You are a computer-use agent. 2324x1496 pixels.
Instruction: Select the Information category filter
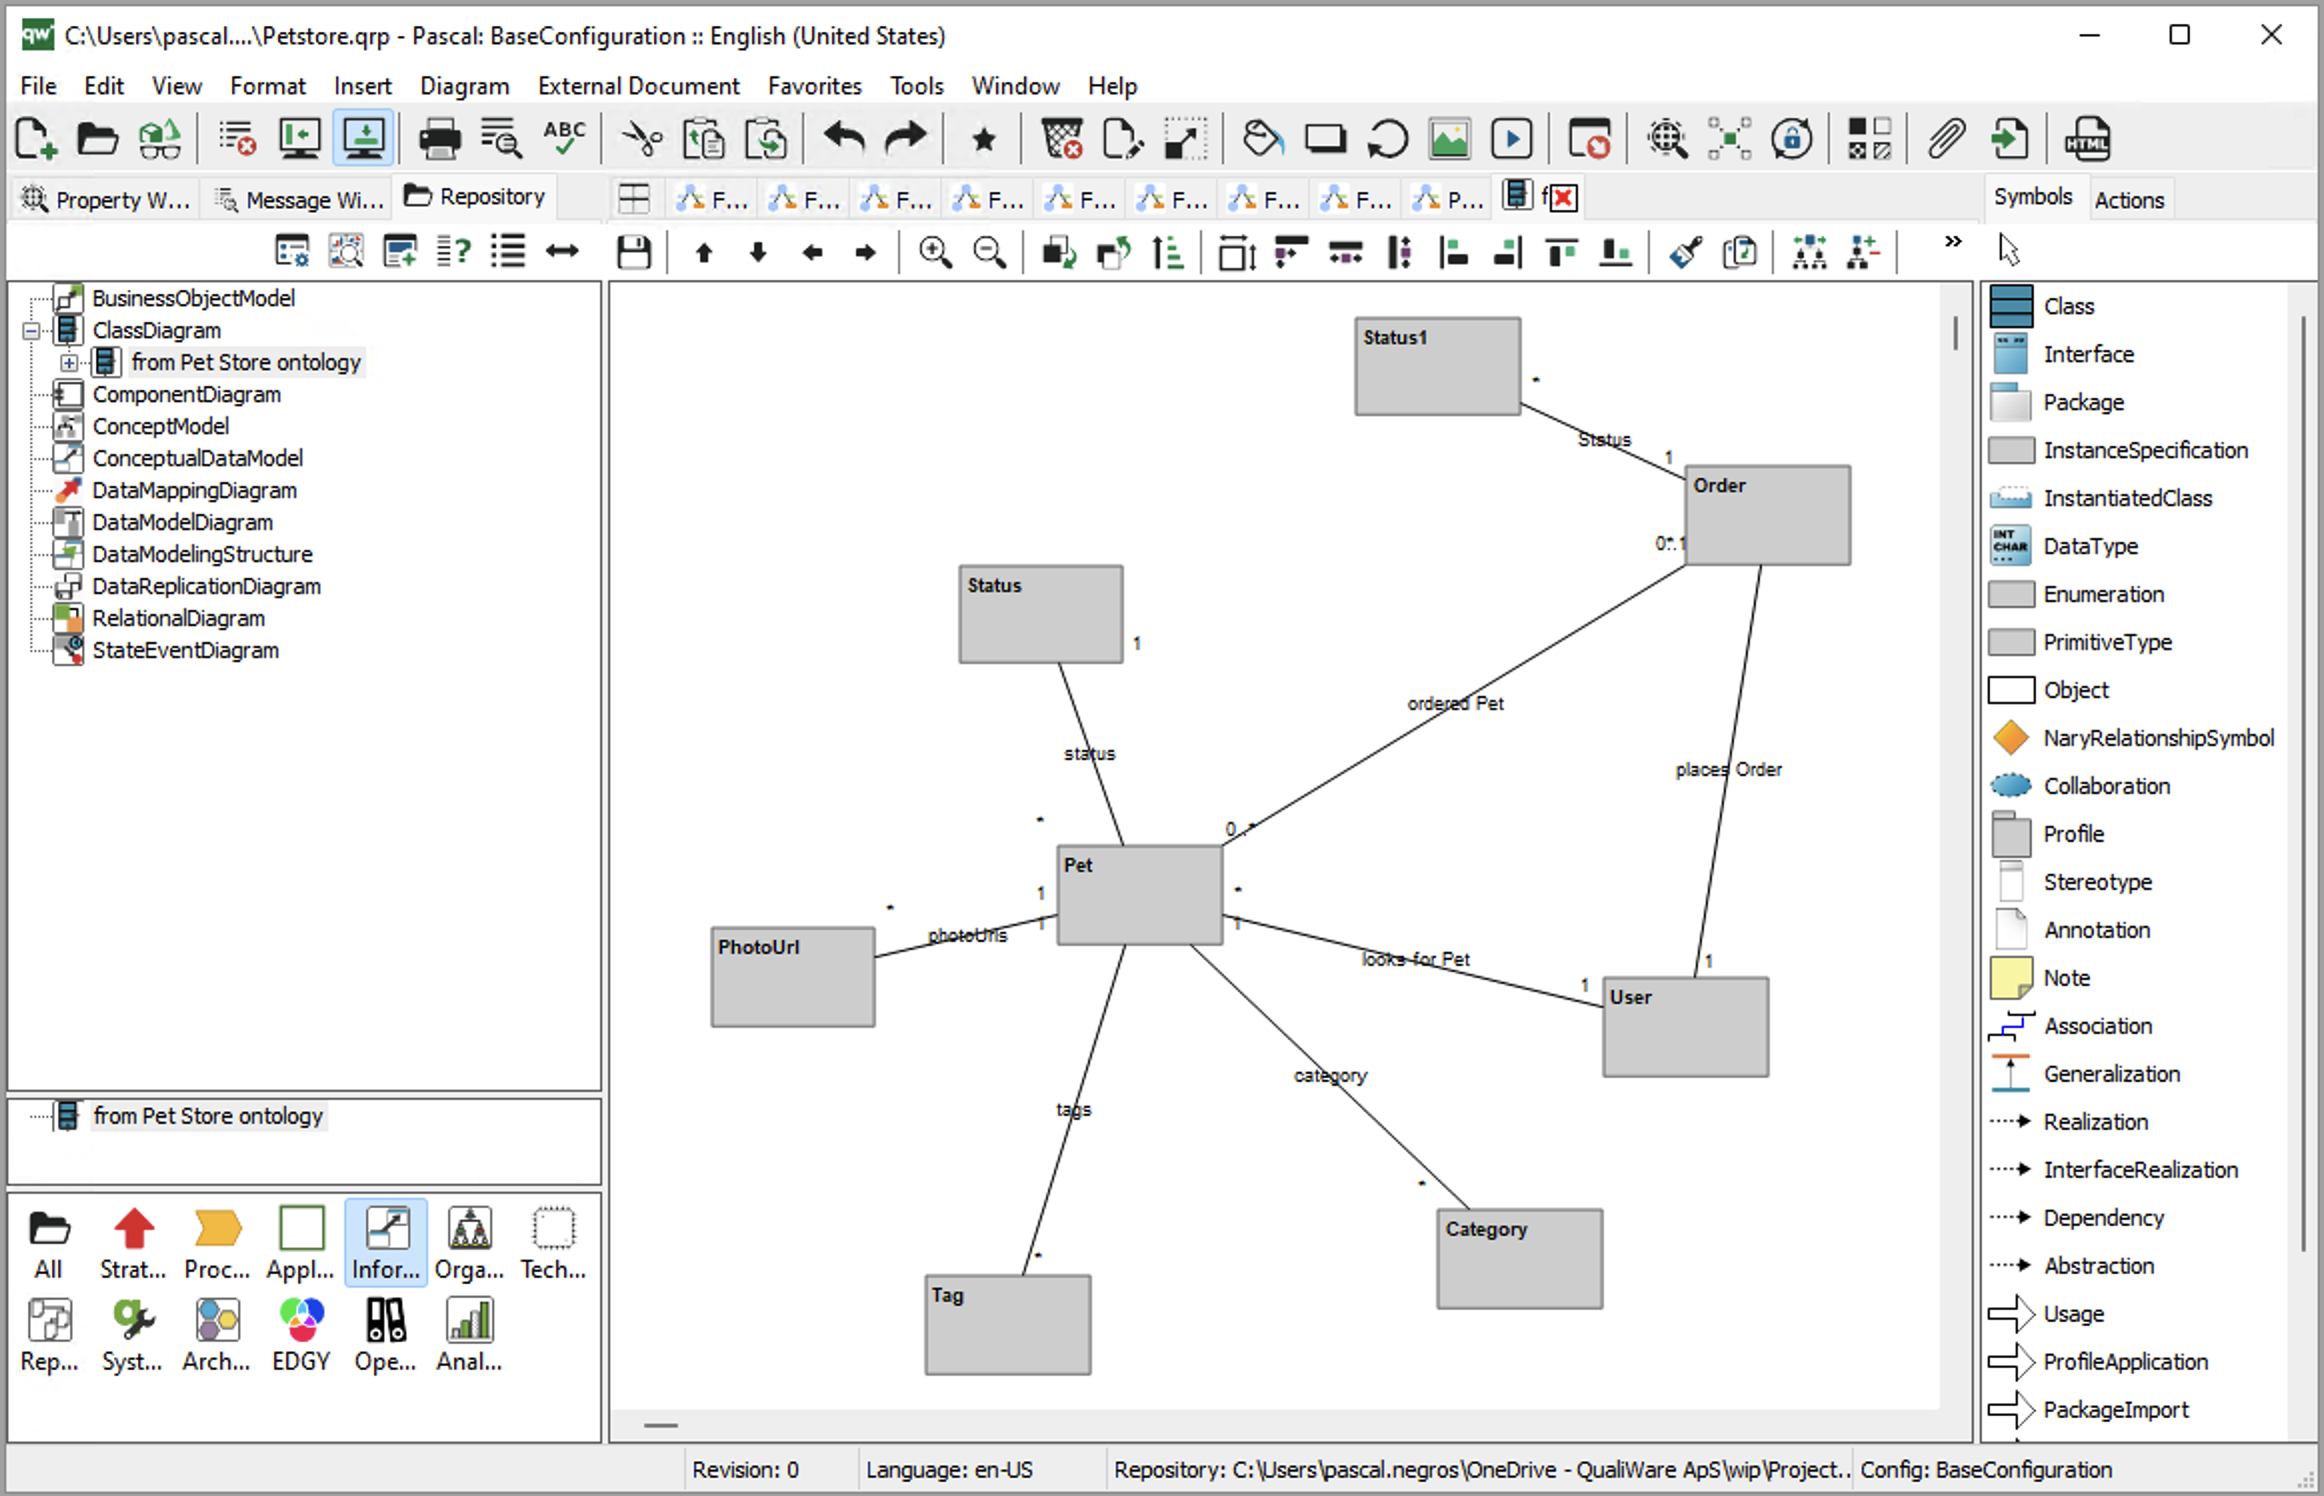pyautogui.click(x=386, y=1244)
